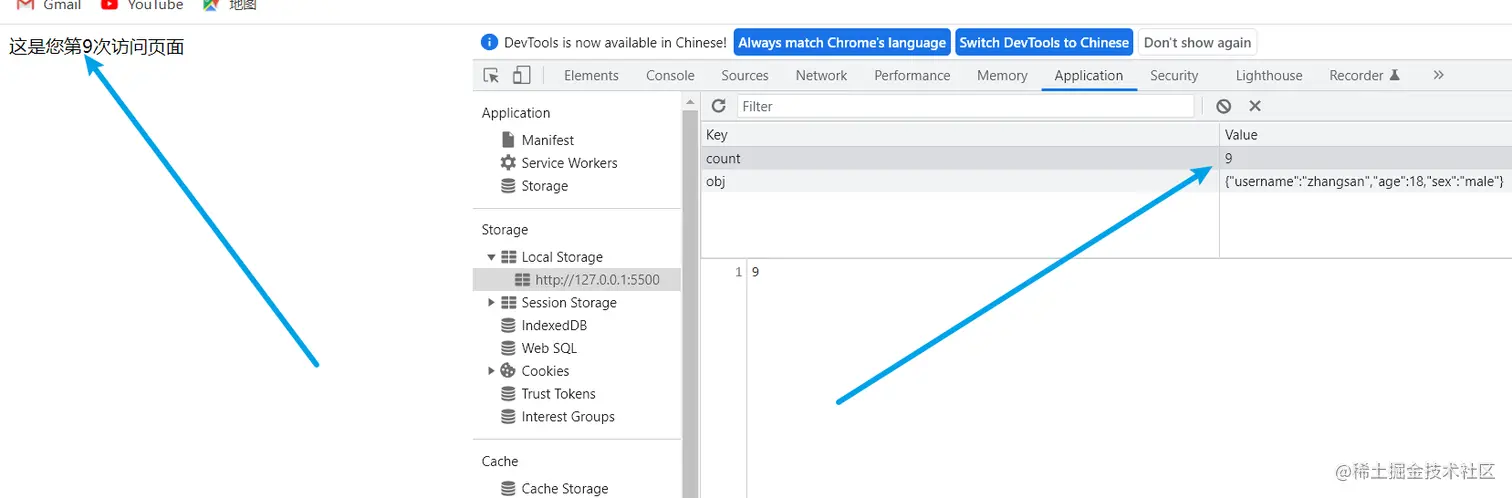Click the Local Storage grid icon
Viewport: 1512px width, 498px height.
[x=509, y=257]
